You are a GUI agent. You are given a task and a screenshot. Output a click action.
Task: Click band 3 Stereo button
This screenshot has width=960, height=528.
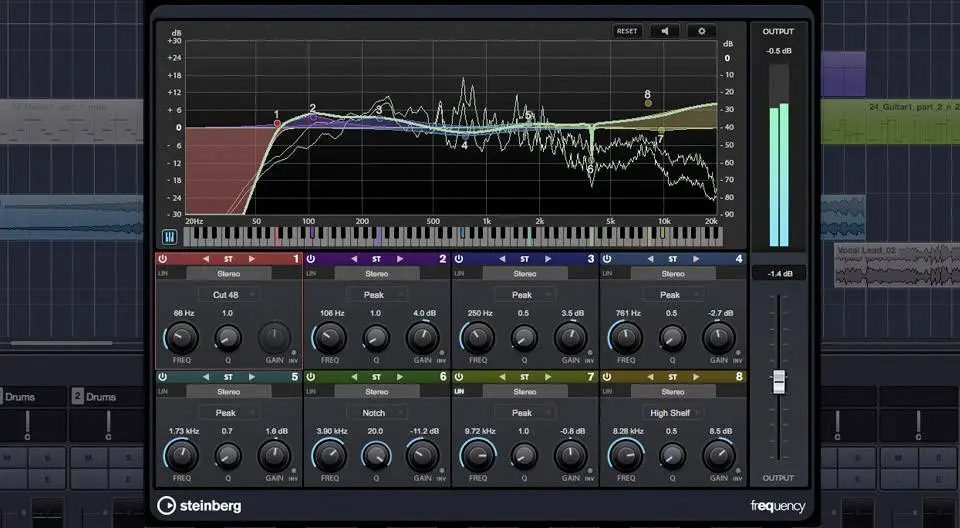(x=525, y=274)
